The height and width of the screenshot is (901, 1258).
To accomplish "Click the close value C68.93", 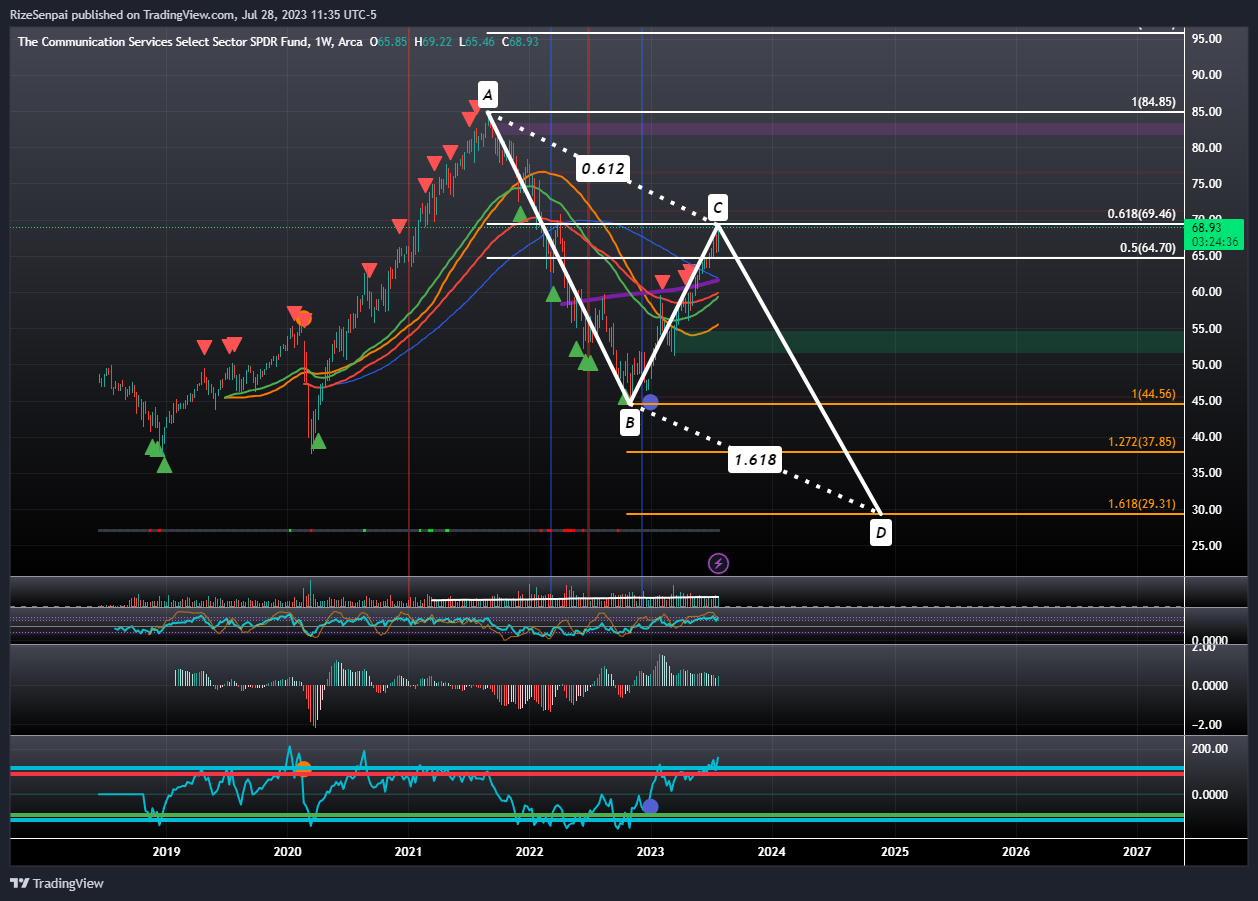I will 520,41.
